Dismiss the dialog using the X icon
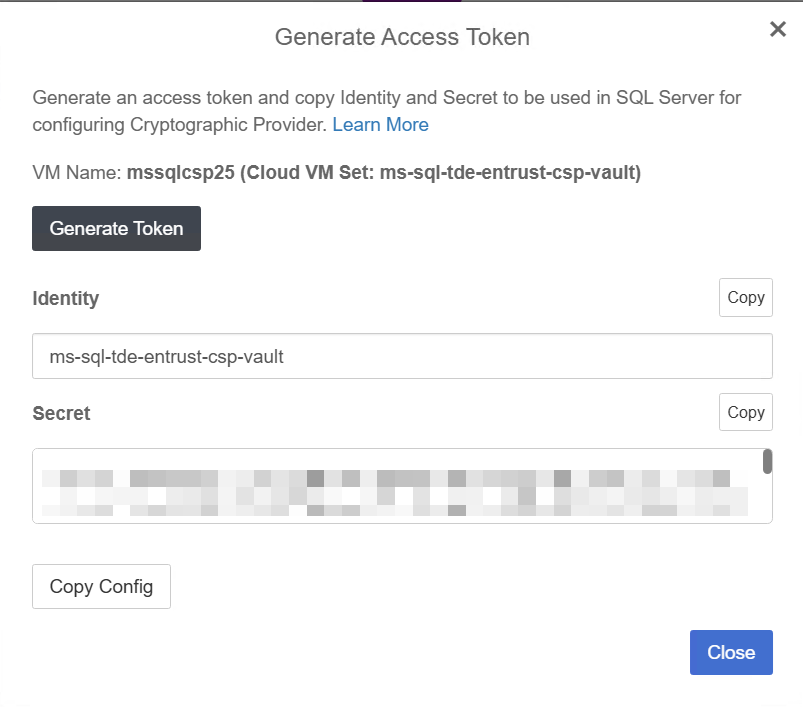The height and width of the screenshot is (707, 803). 778,29
